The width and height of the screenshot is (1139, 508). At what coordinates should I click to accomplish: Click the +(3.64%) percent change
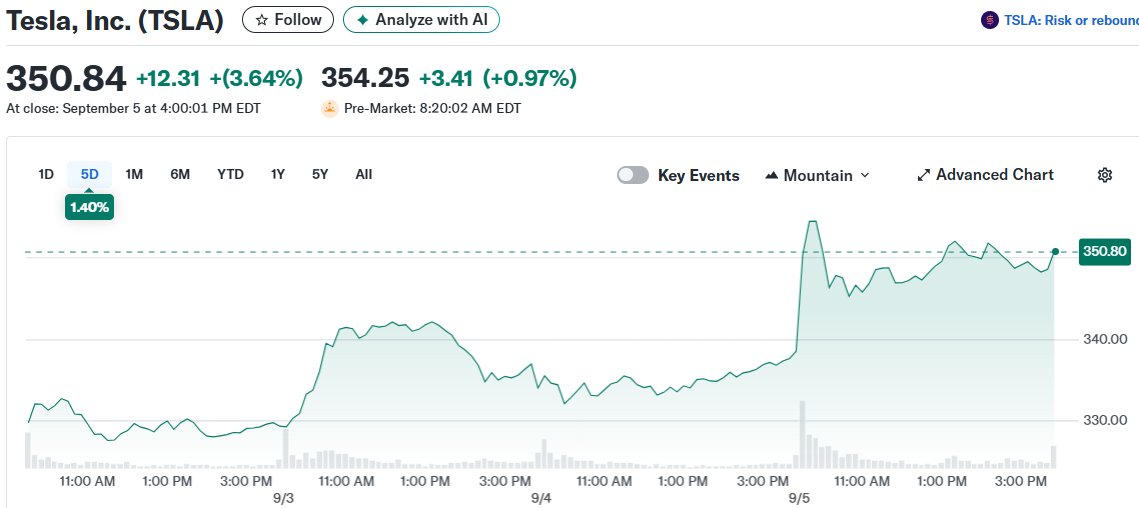[x=256, y=78]
